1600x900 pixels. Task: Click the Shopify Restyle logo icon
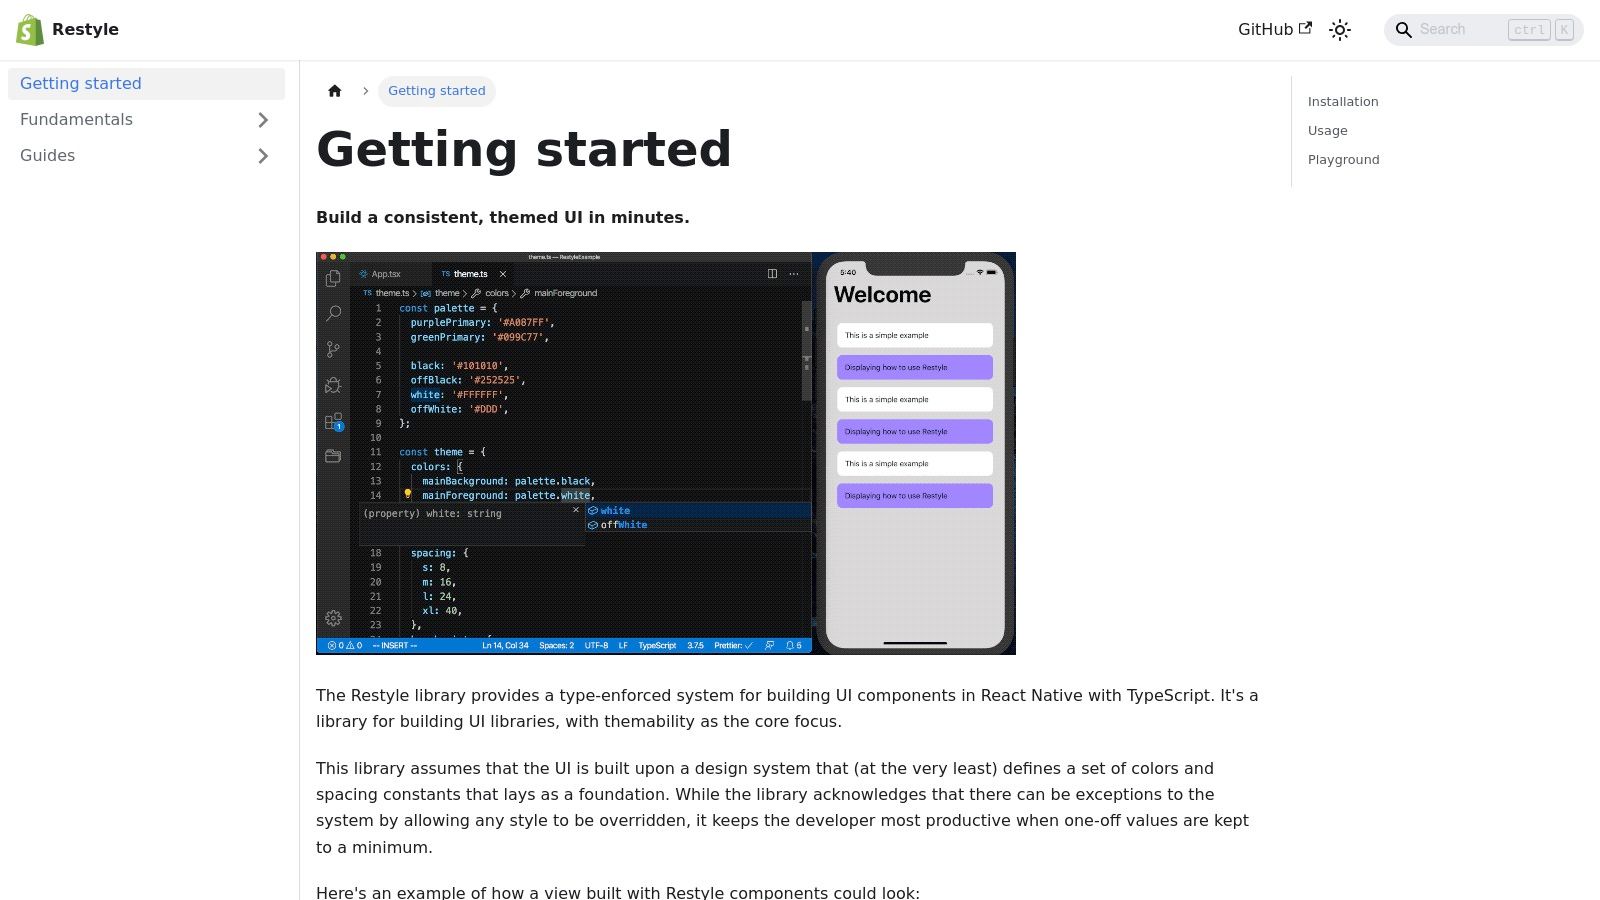29,29
